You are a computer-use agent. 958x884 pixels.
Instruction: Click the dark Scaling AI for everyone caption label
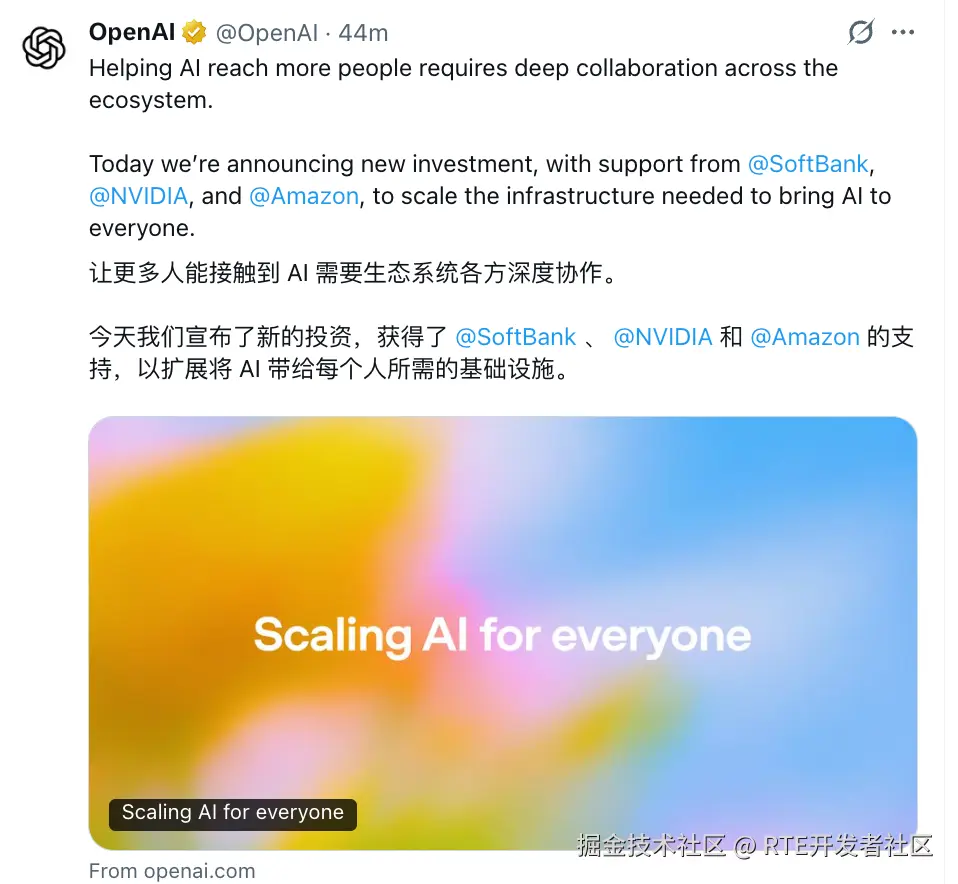coord(233,814)
